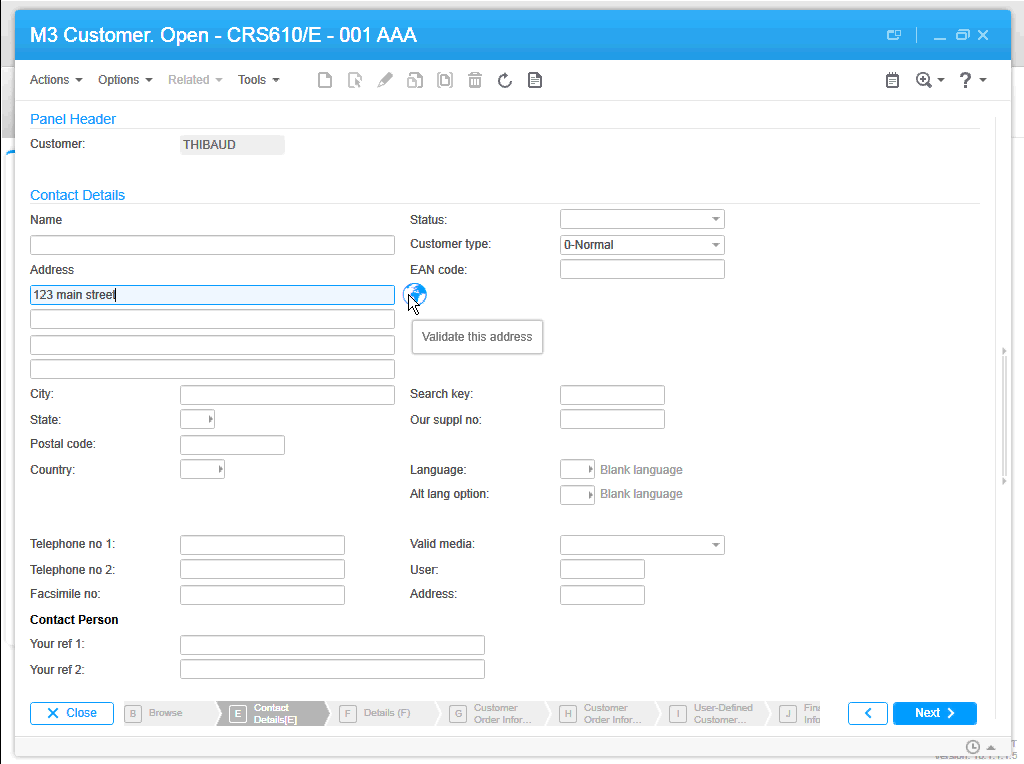Click the globe icon to validate address

tap(415, 295)
